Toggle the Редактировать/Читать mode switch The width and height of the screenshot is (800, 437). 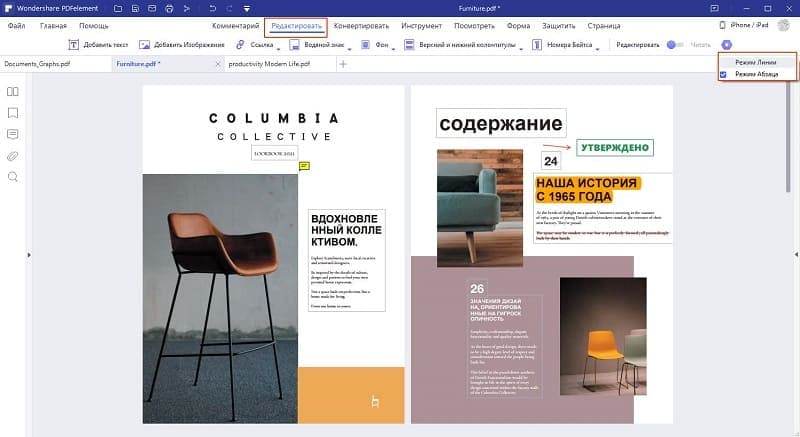point(675,45)
